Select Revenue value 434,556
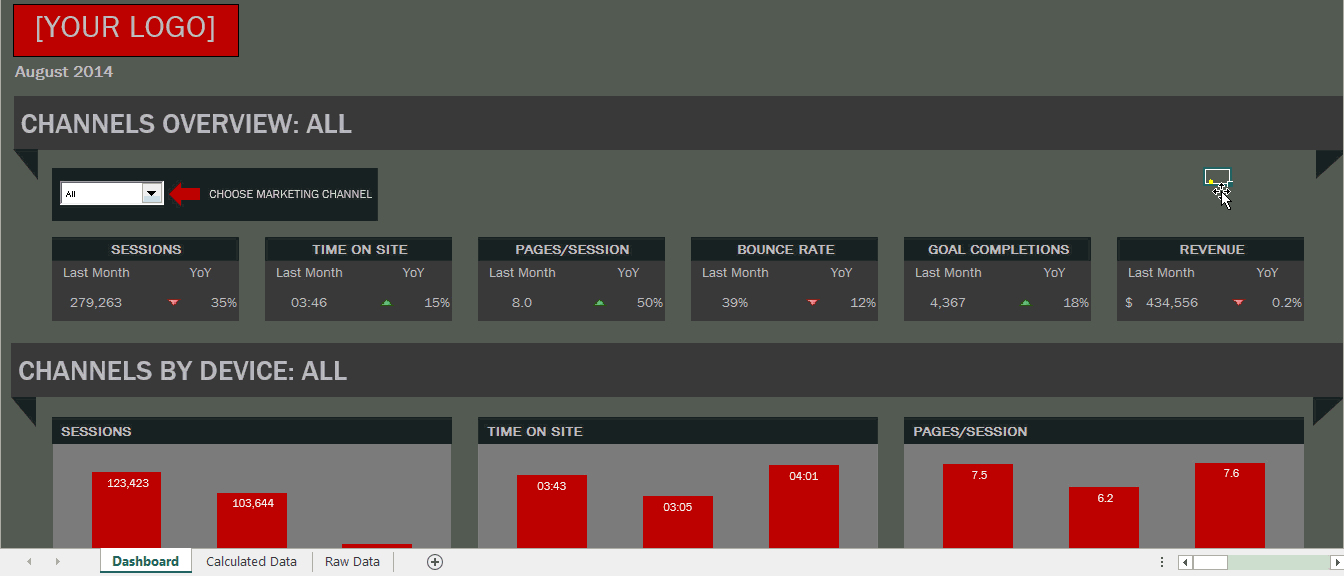 pos(1172,302)
